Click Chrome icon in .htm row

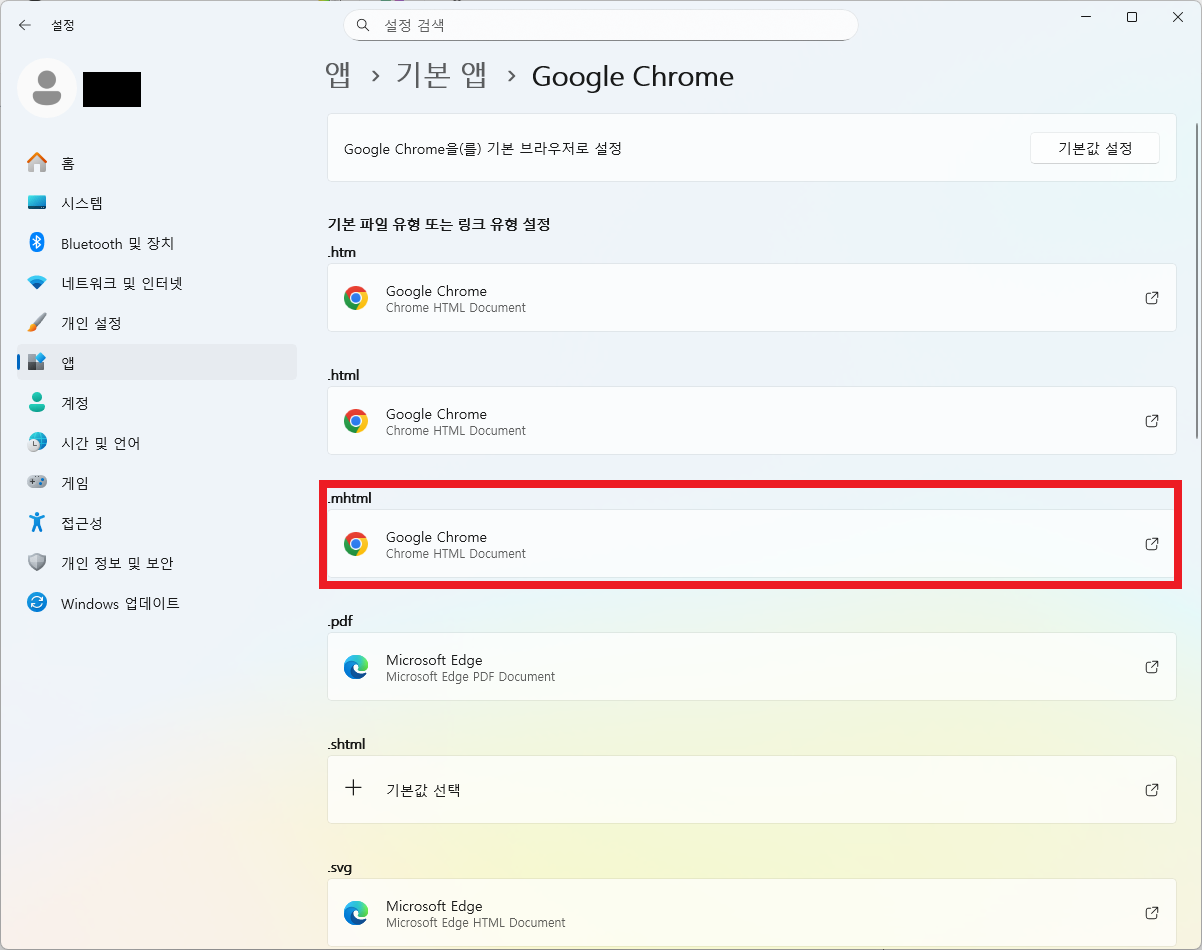(x=356, y=298)
